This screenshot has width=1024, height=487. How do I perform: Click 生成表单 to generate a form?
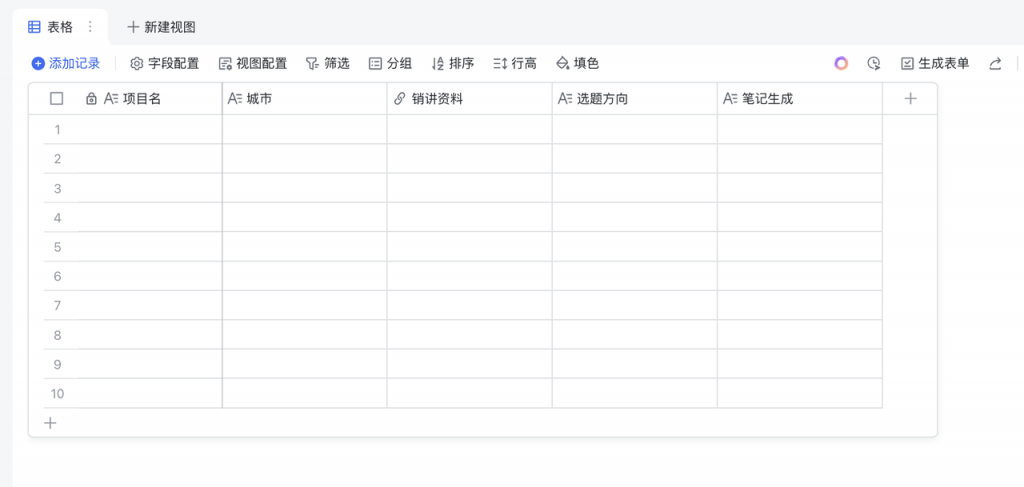[935, 63]
